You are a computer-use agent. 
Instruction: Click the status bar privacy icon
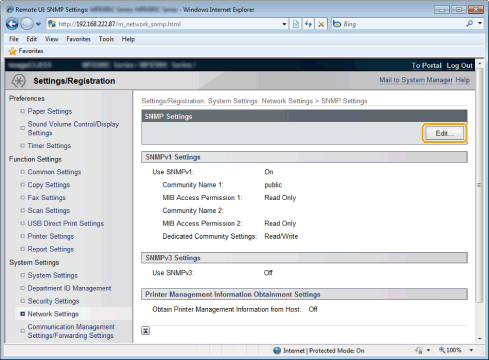419,350
